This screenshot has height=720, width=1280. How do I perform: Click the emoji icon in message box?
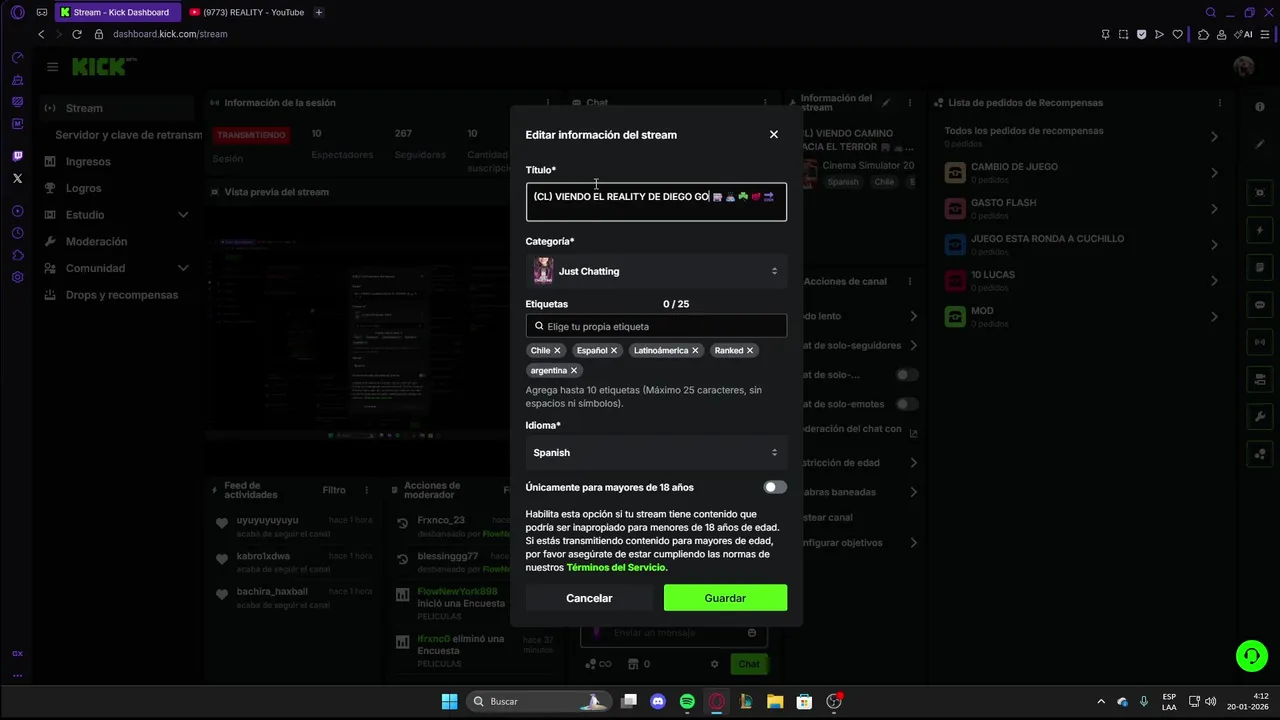click(x=752, y=633)
